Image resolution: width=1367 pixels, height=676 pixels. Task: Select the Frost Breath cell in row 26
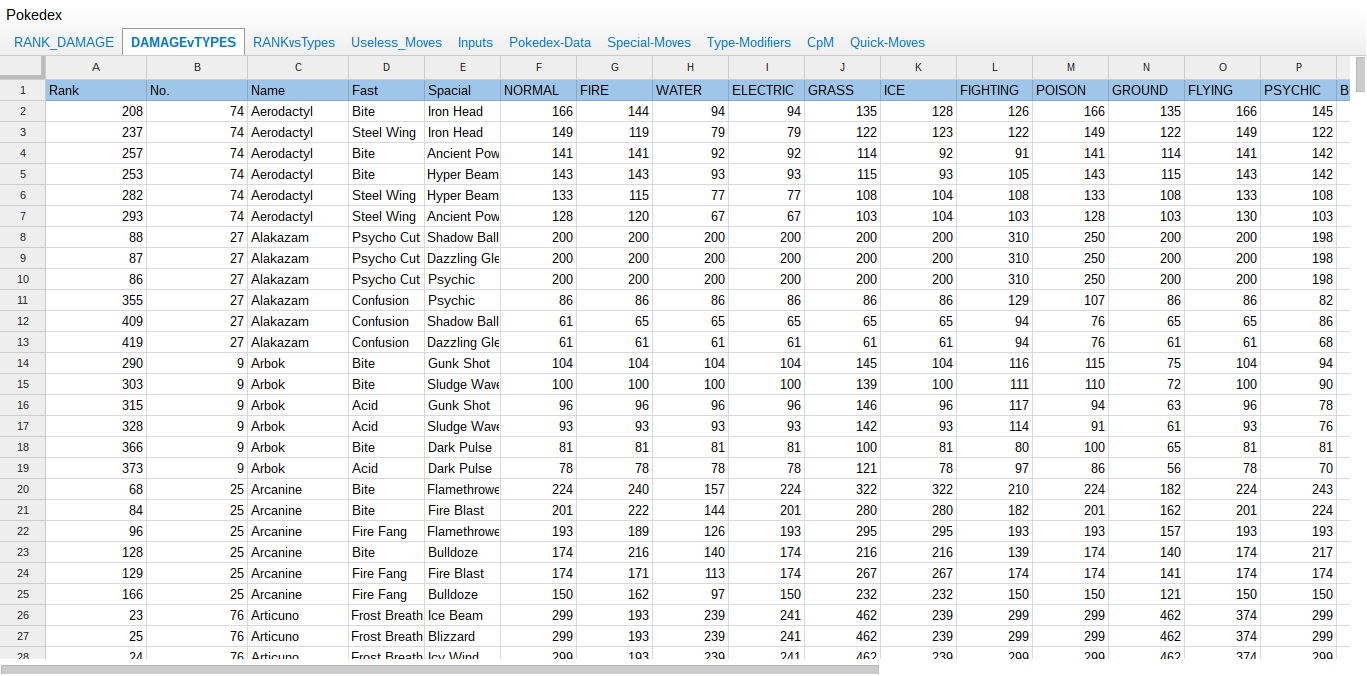[386, 615]
